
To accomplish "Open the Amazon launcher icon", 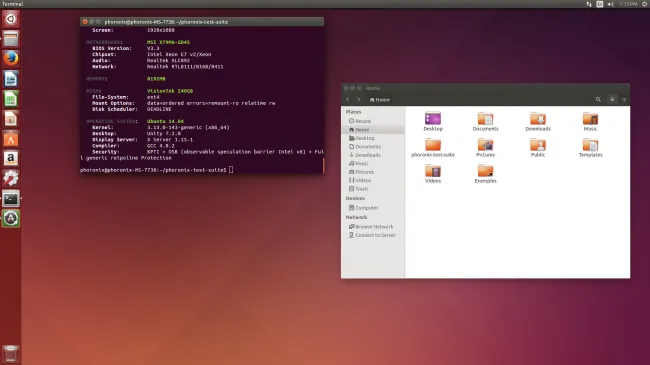I will [11, 158].
